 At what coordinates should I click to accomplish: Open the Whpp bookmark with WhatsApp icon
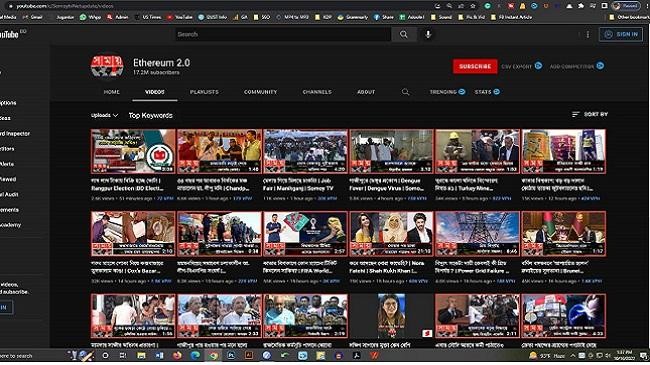pos(90,17)
